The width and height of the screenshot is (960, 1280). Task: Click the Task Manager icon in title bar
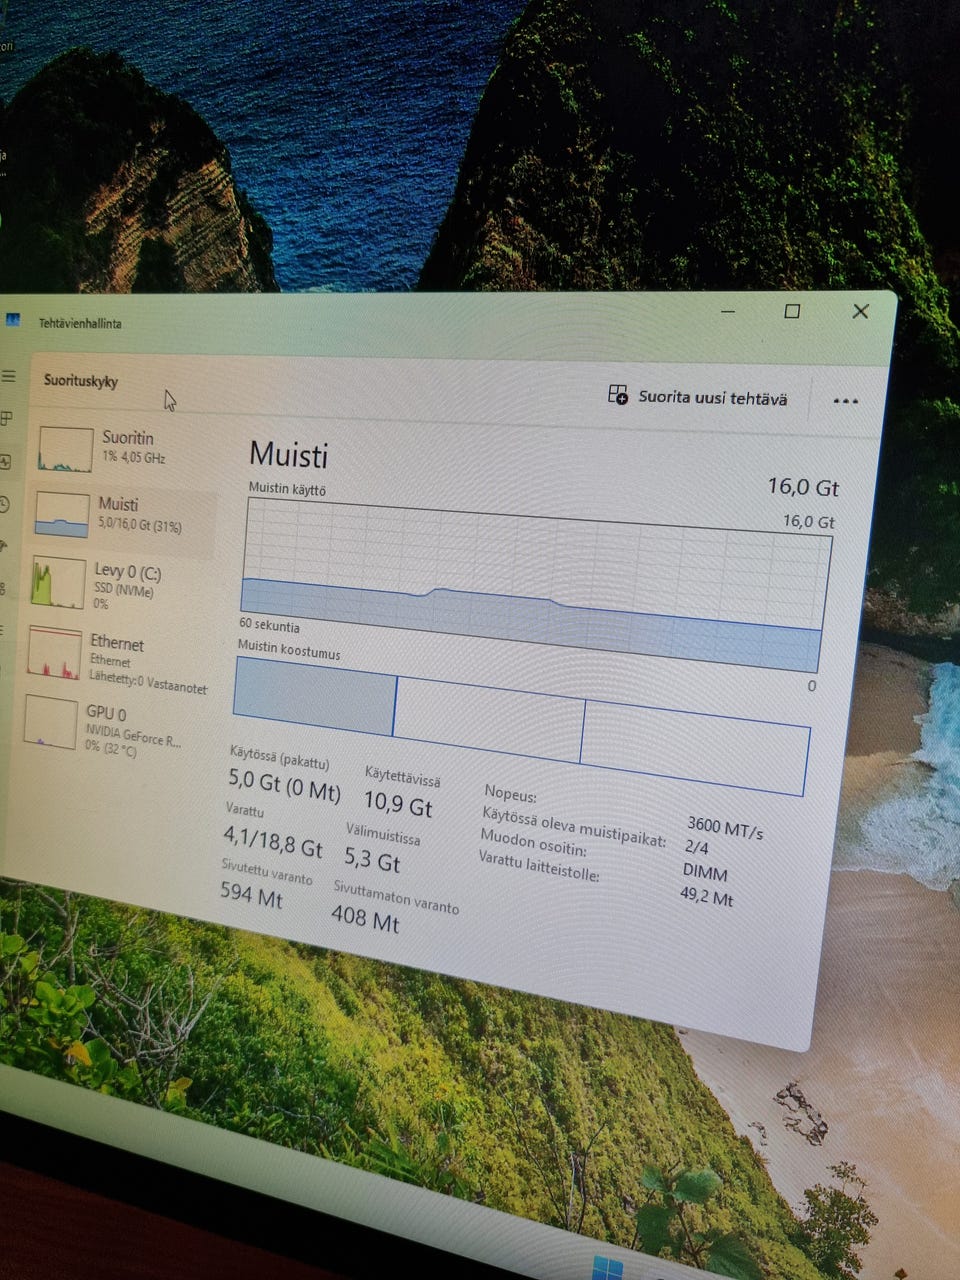coord(13,320)
